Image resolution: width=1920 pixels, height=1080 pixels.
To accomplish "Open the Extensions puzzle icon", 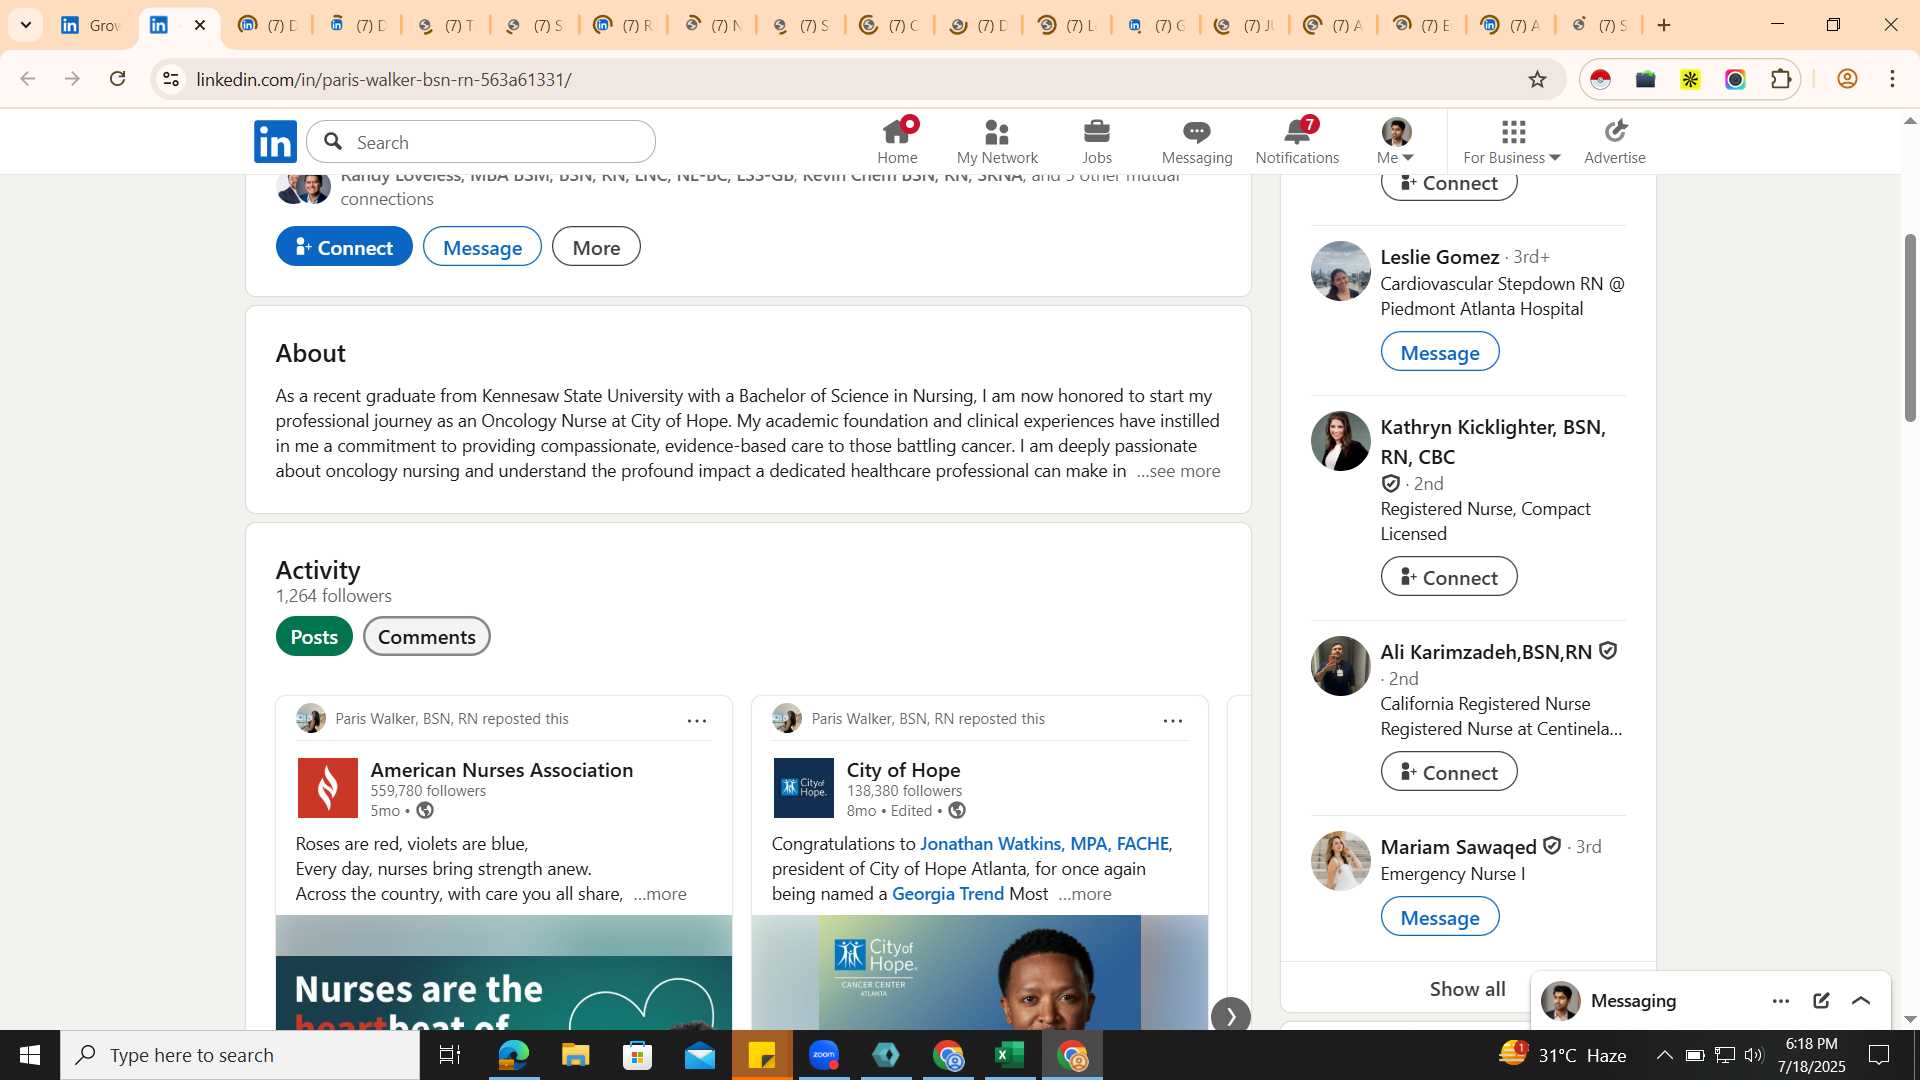I will pyautogui.click(x=1781, y=79).
